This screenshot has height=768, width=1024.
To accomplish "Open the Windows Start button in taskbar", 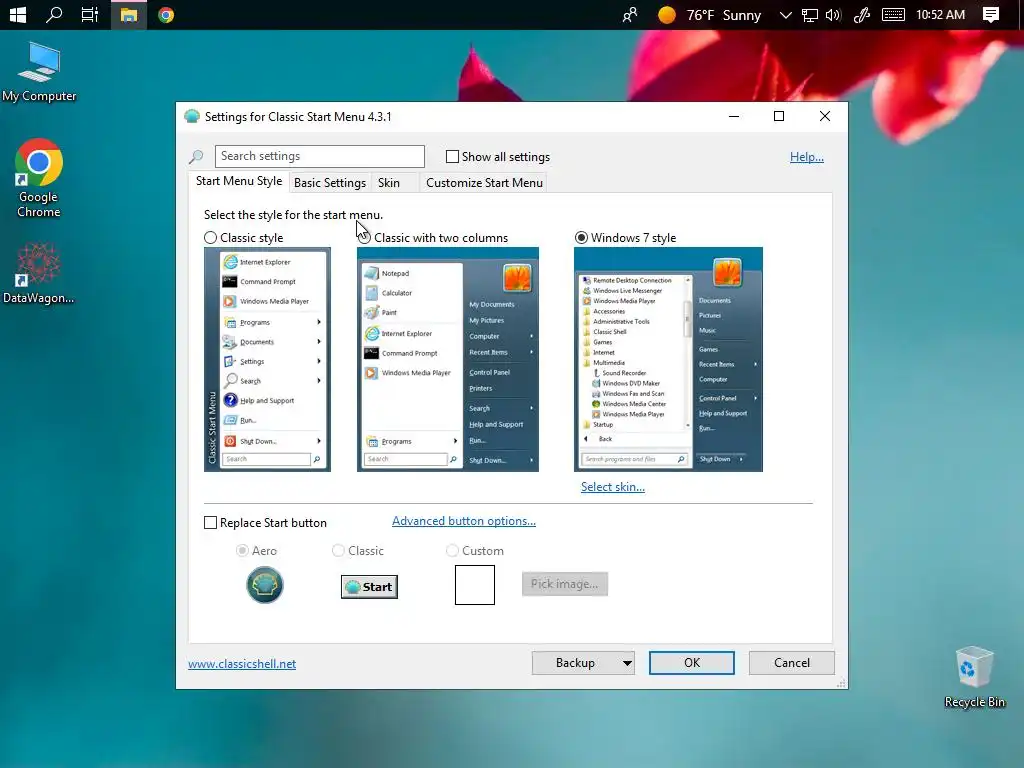I will [x=18, y=14].
